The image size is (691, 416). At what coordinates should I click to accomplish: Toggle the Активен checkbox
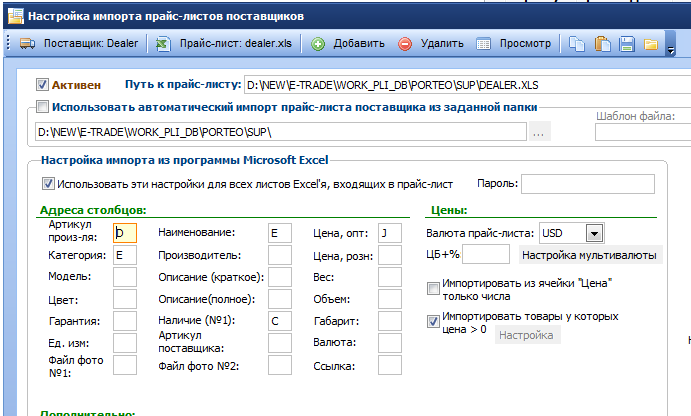click(42, 85)
